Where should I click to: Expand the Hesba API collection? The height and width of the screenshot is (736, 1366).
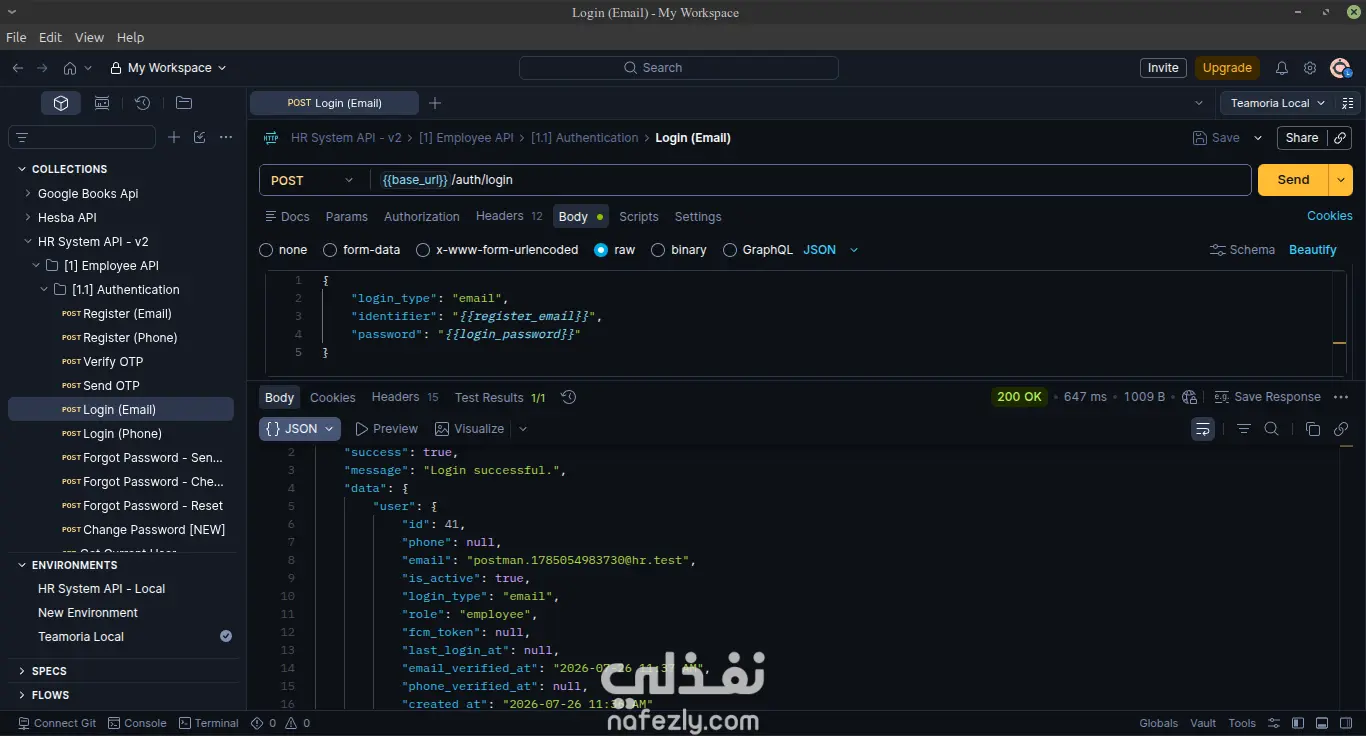coord(27,218)
